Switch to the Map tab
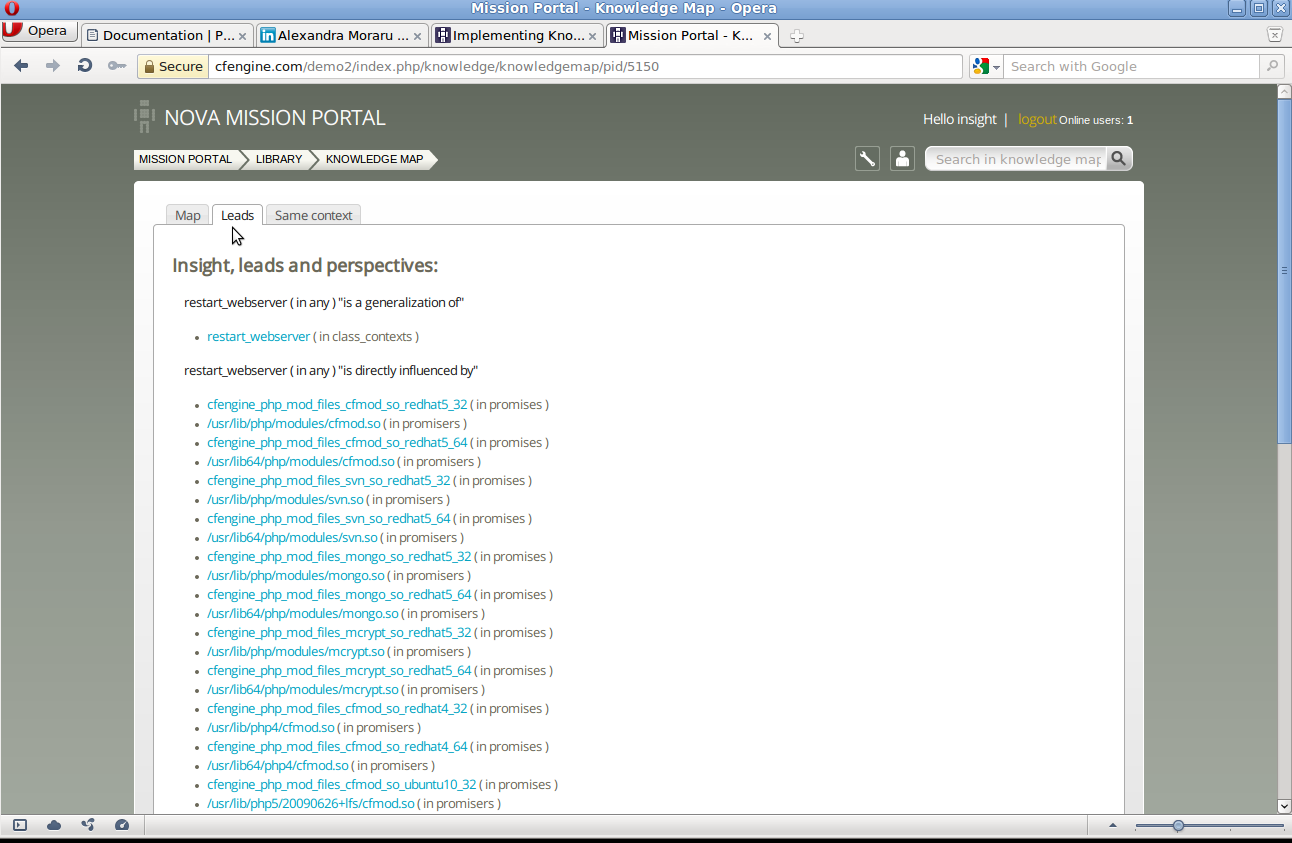The height and width of the screenshot is (843, 1292). (x=188, y=215)
